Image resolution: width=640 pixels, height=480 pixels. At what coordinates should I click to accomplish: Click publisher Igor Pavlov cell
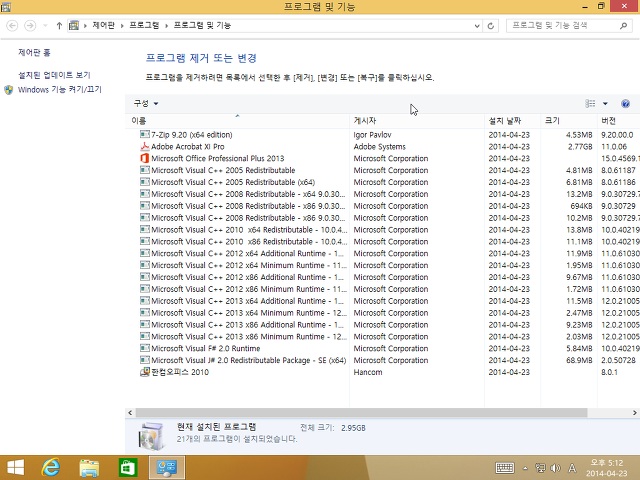[372, 135]
